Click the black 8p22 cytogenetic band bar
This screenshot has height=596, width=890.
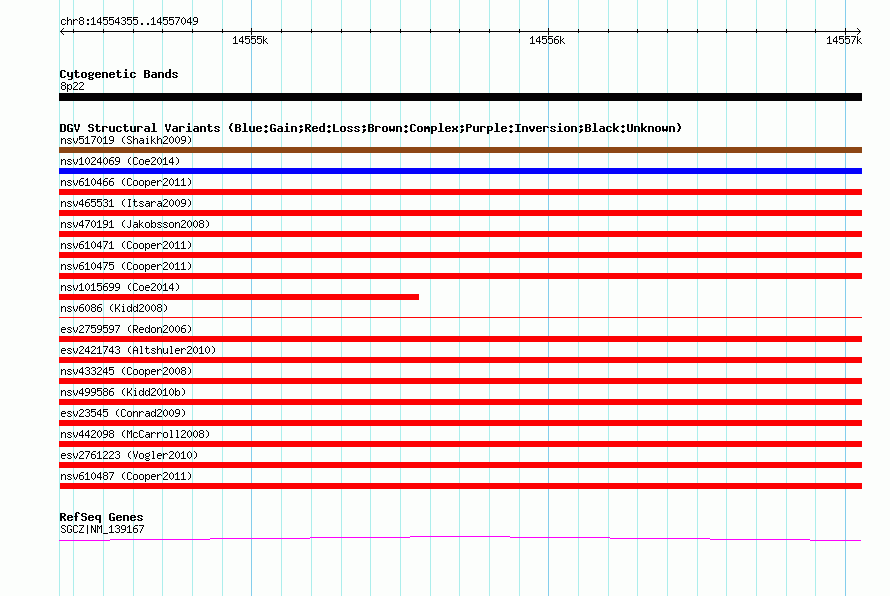tap(460, 97)
